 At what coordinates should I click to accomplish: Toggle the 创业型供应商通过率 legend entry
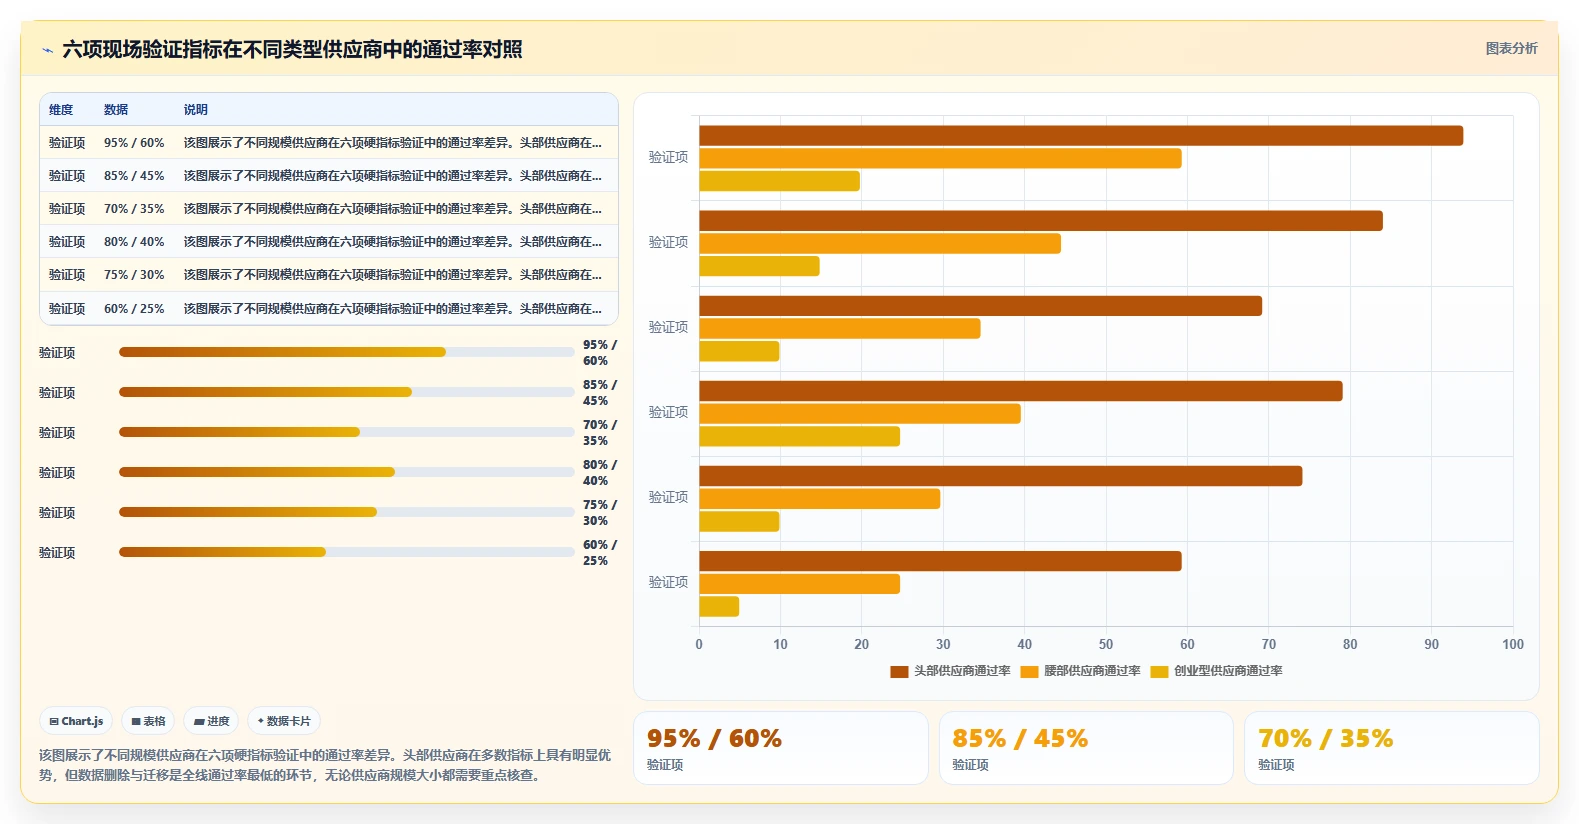(1216, 671)
